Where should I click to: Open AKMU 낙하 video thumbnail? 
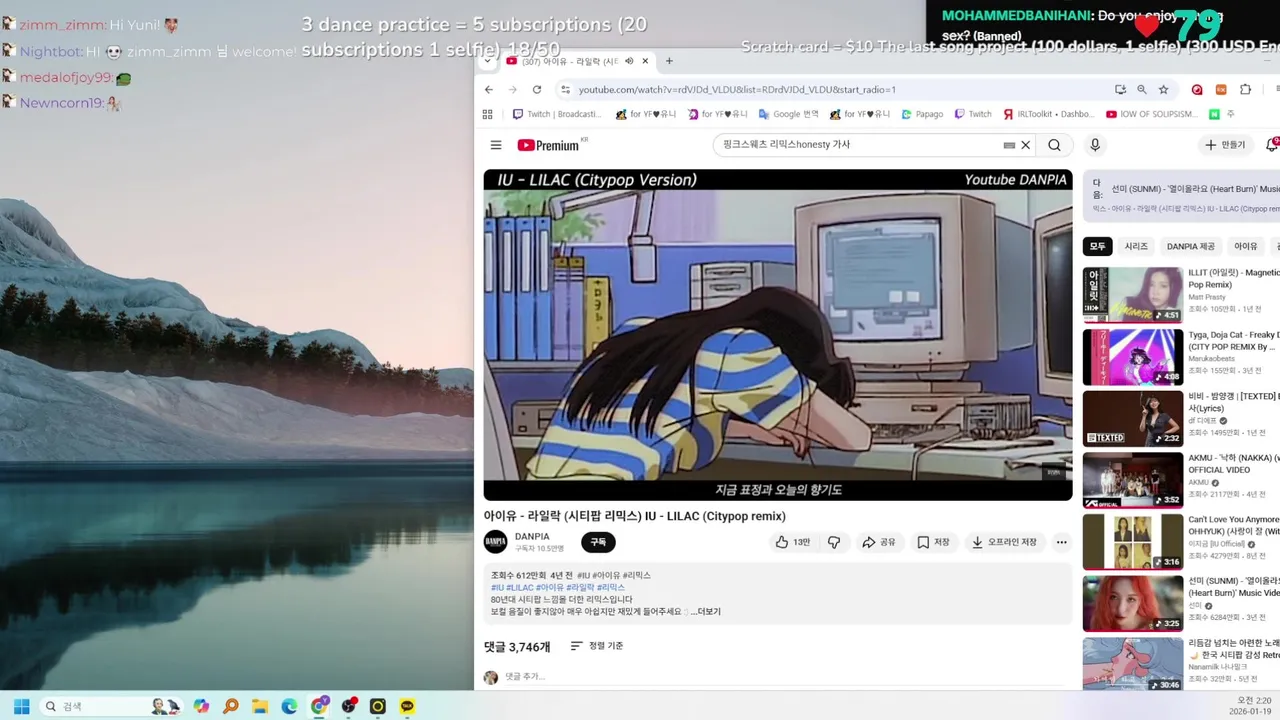(x=1133, y=480)
